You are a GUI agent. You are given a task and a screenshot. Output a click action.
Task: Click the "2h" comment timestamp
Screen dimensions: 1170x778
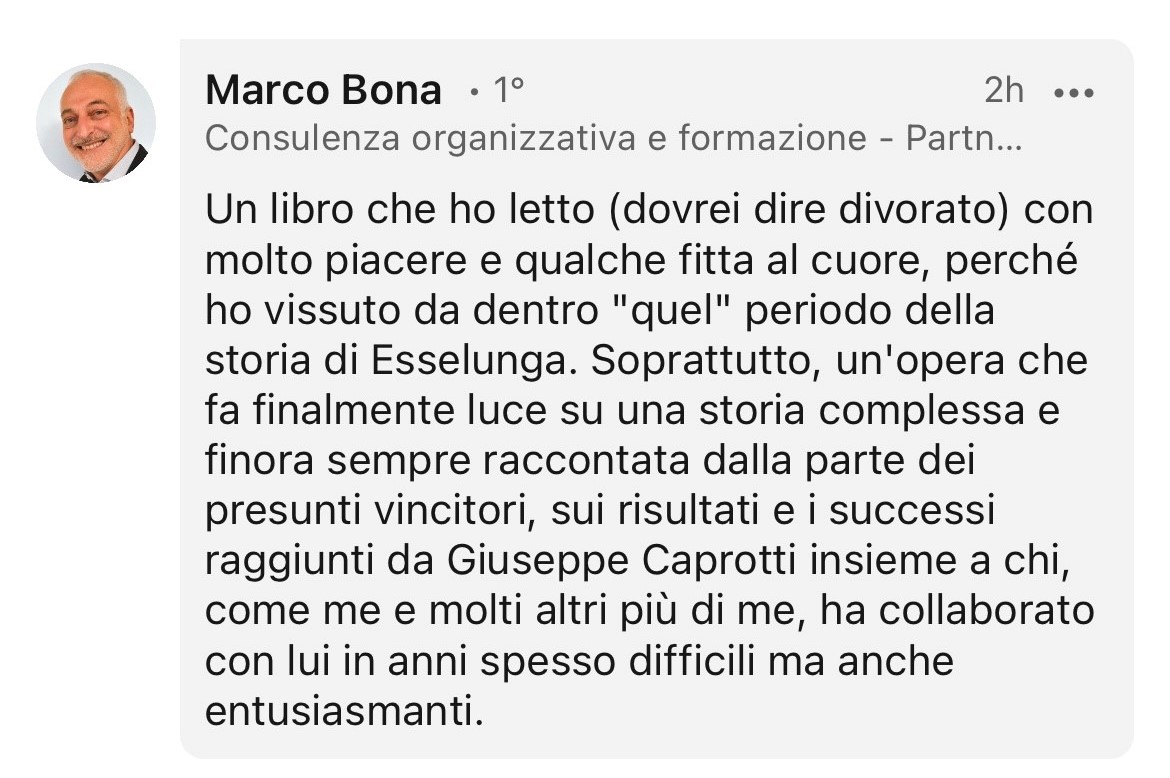(1004, 91)
